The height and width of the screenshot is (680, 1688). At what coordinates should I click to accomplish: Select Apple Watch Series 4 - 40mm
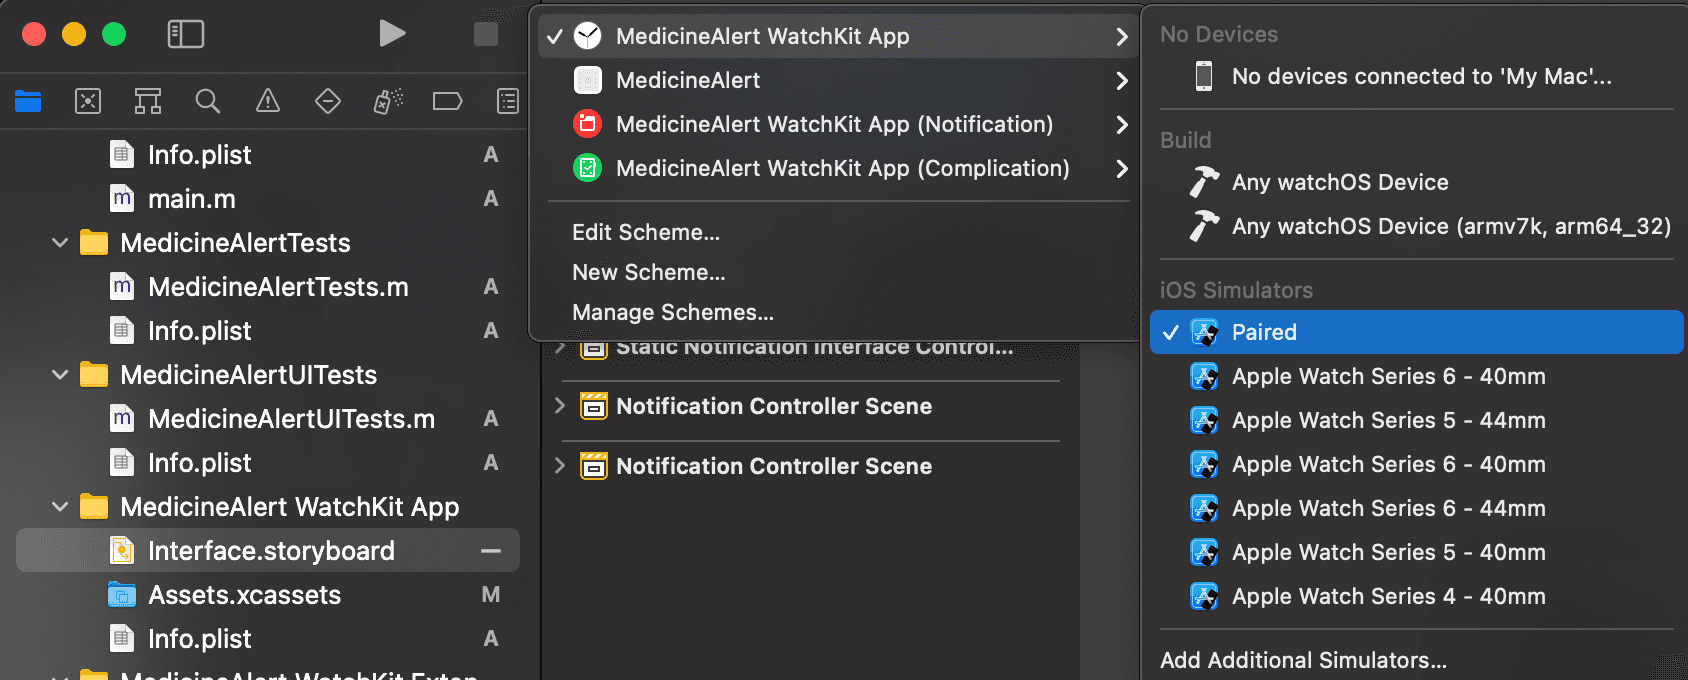pos(1388,596)
